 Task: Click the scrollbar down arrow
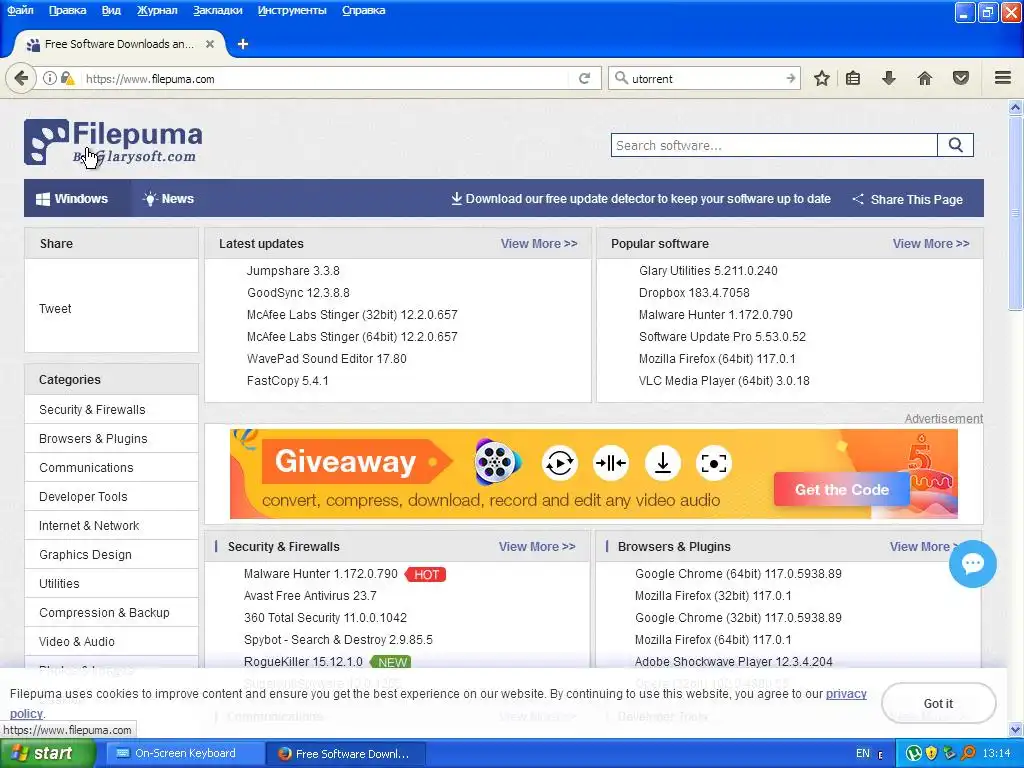click(1015, 729)
